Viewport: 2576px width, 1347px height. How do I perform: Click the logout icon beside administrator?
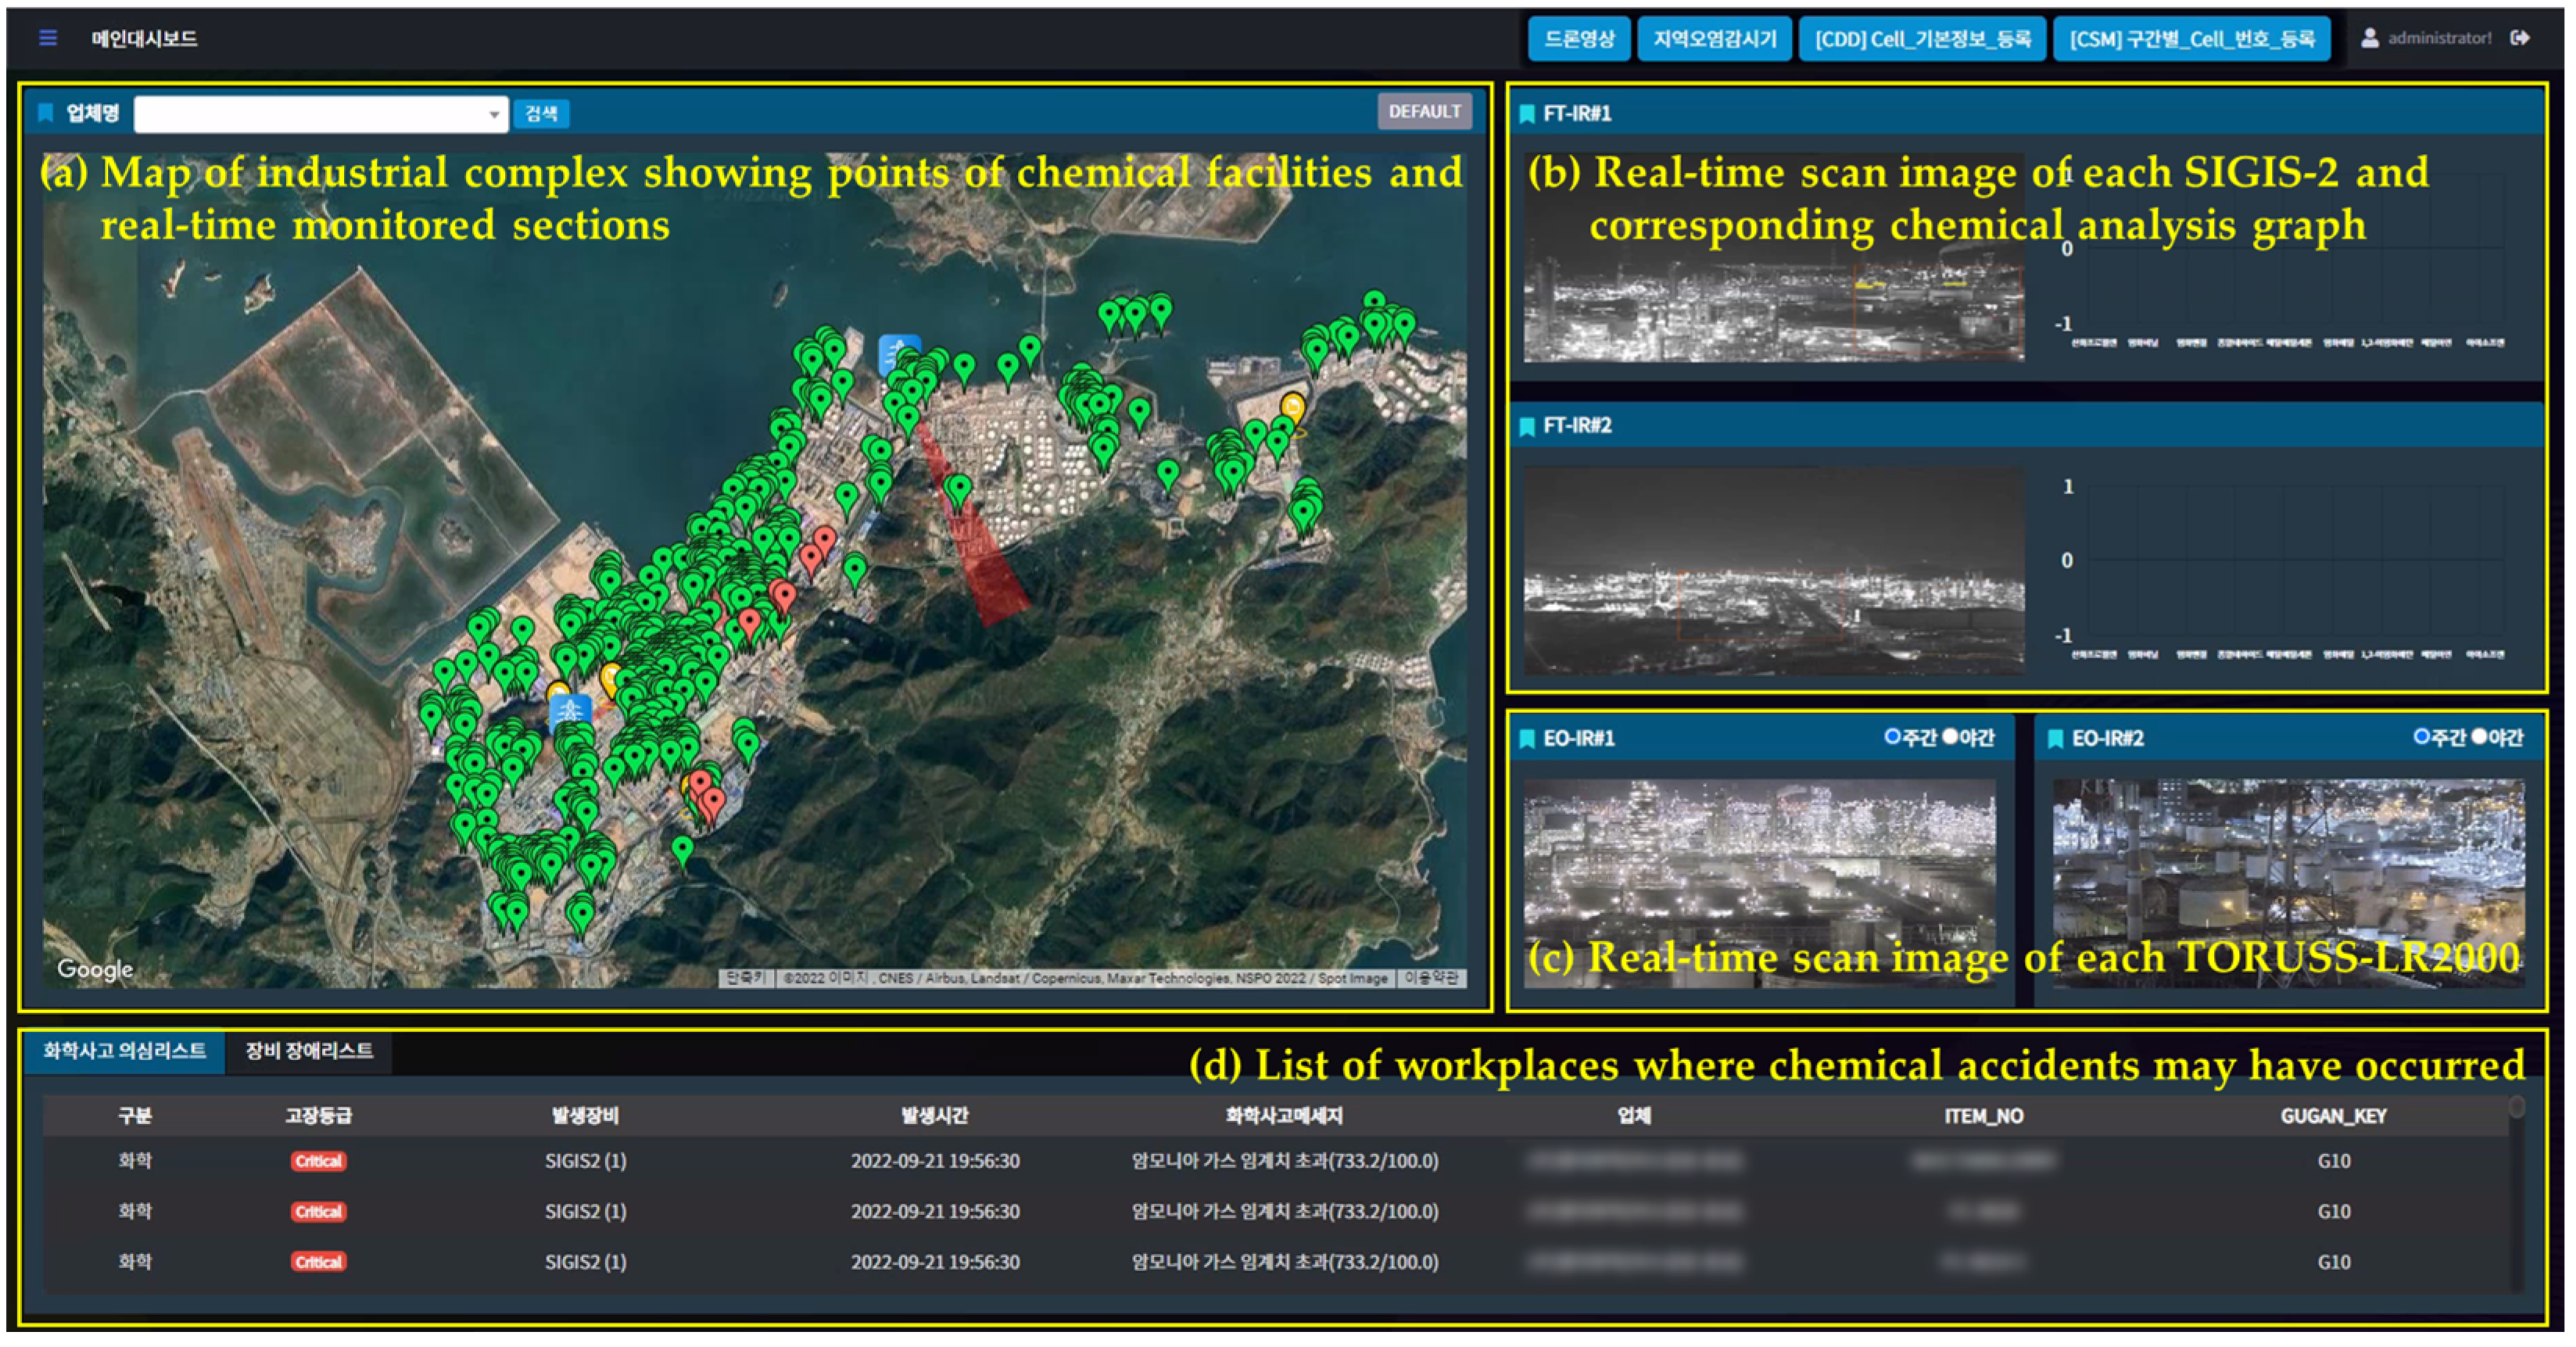(x=2520, y=38)
